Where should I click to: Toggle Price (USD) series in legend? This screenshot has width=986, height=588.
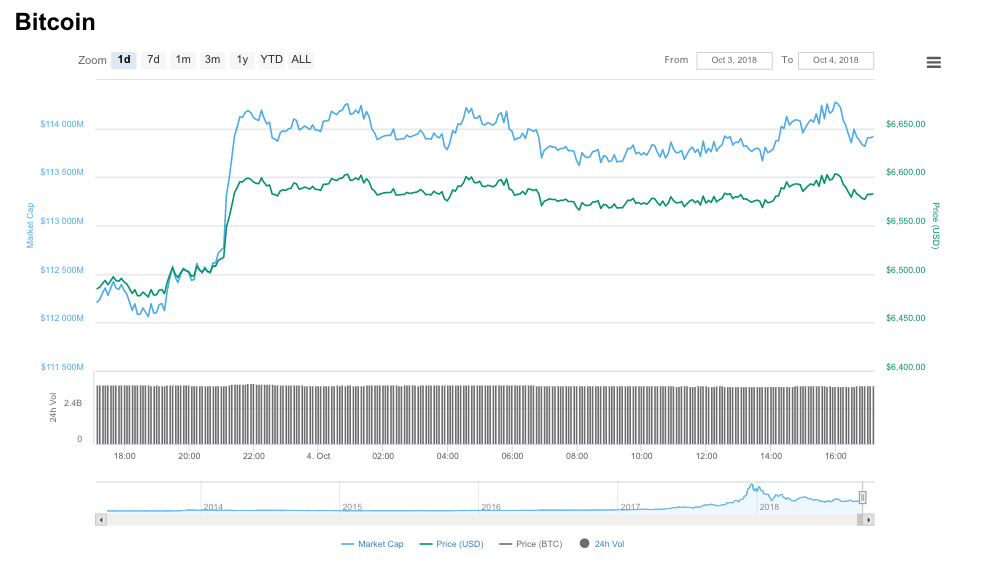coord(451,544)
